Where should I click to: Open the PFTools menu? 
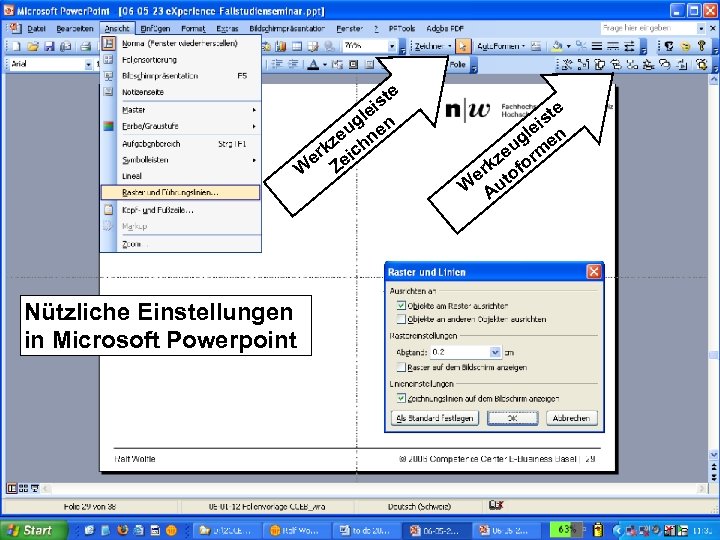point(402,28)
